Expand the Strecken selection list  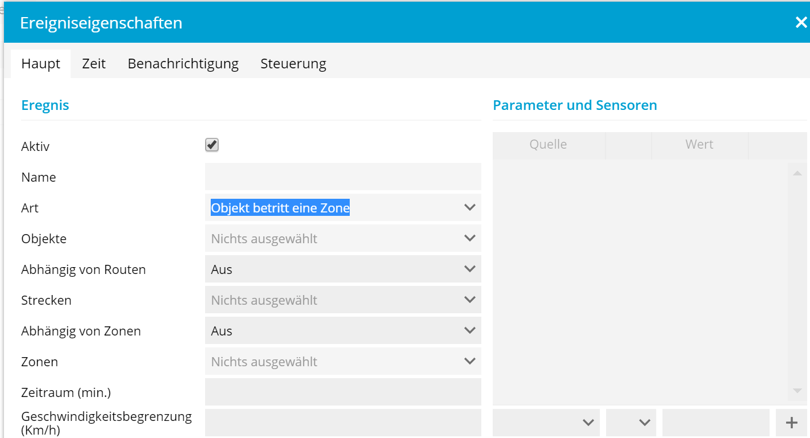[342, 300]
